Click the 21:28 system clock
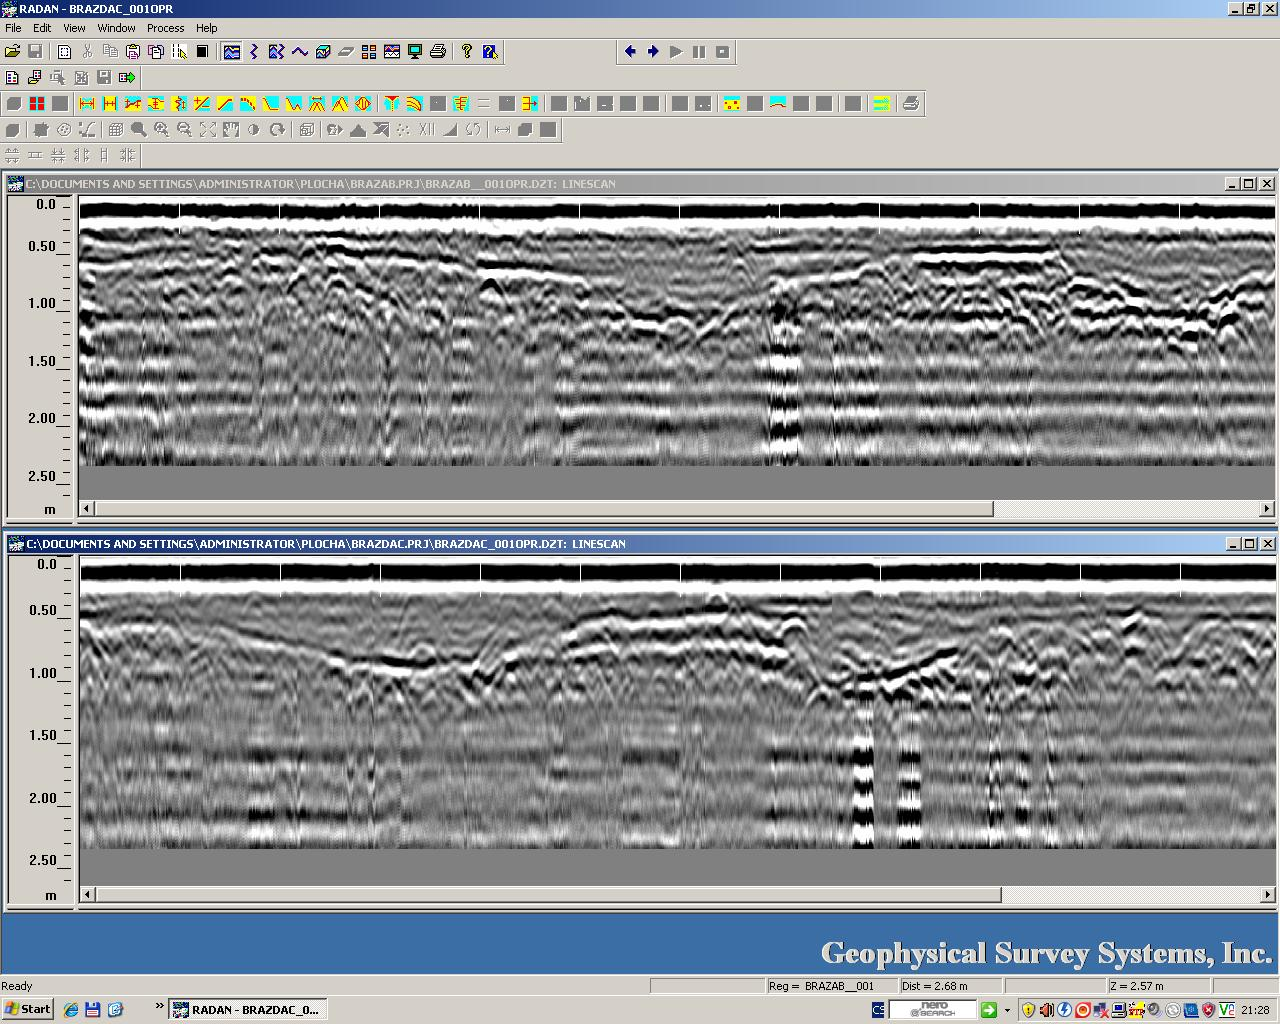Viewport: 1280px width, 1024px height. click(x=1255, y=1010)
